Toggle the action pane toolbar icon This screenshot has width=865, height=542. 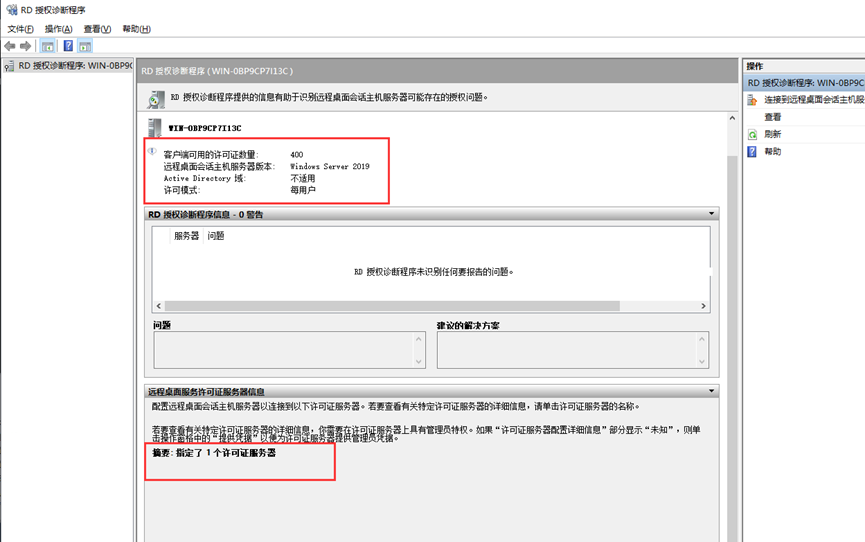pyautogui.click(x=85, y=46)
